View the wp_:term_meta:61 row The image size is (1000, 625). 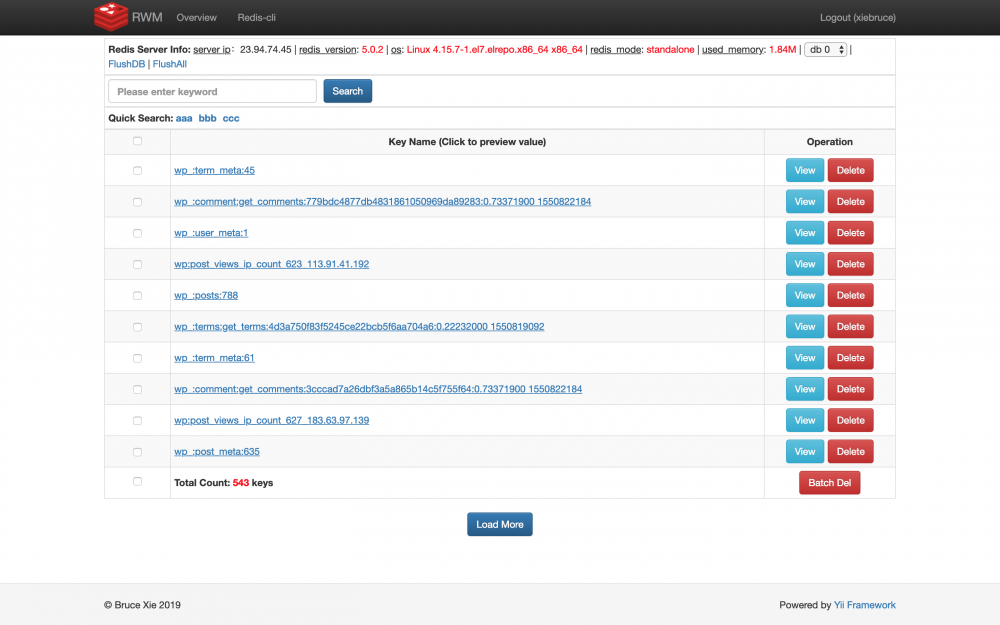(x=805, y=358)
